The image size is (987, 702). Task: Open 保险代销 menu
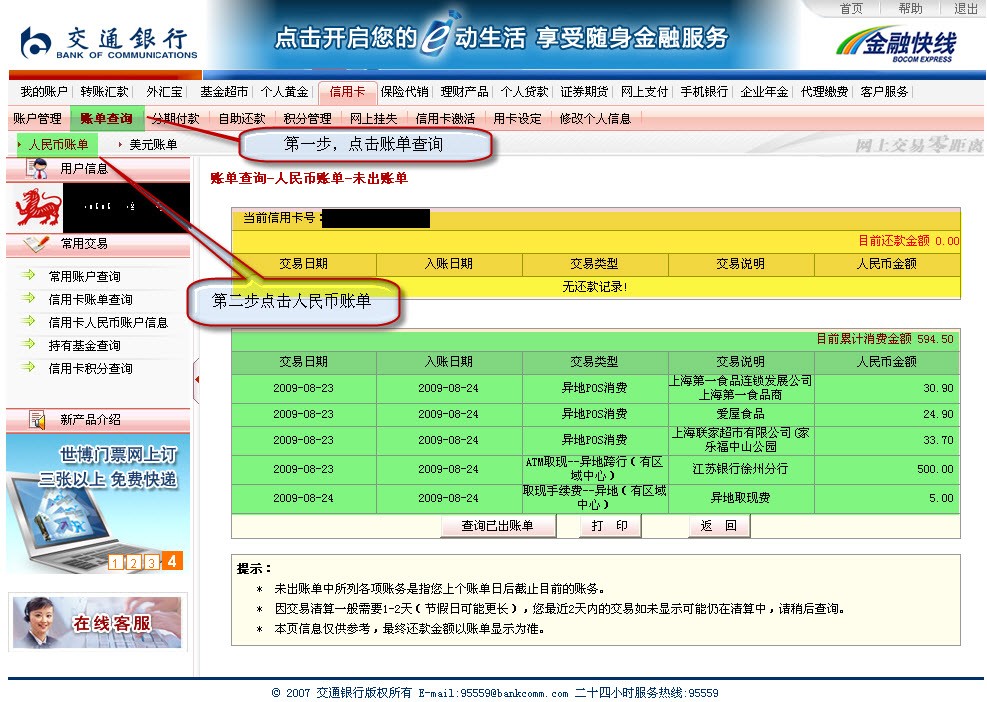coord(404,92)
